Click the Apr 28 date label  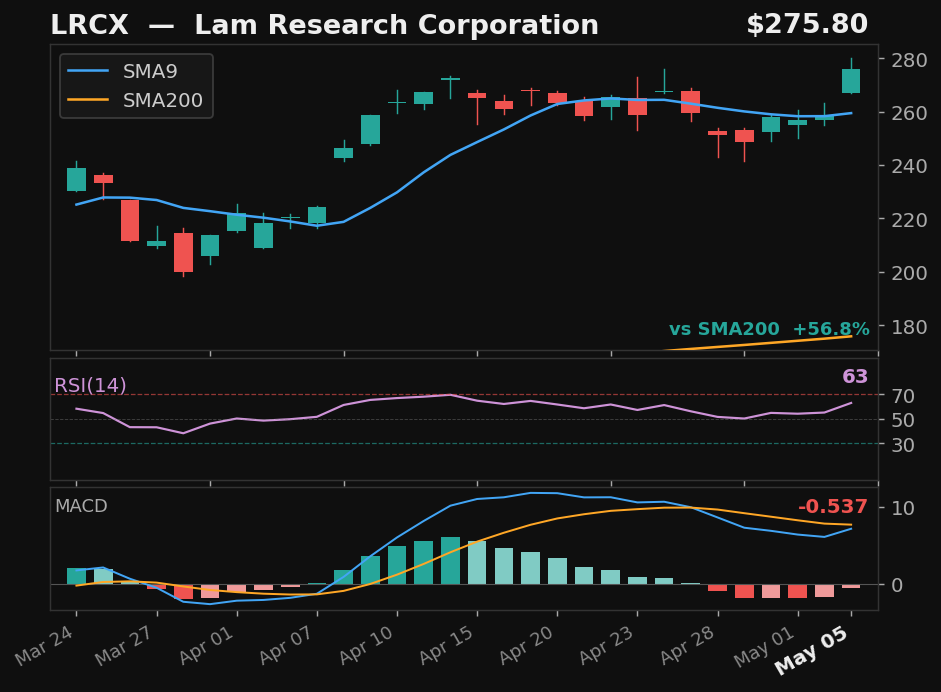(x=688, y=645)
